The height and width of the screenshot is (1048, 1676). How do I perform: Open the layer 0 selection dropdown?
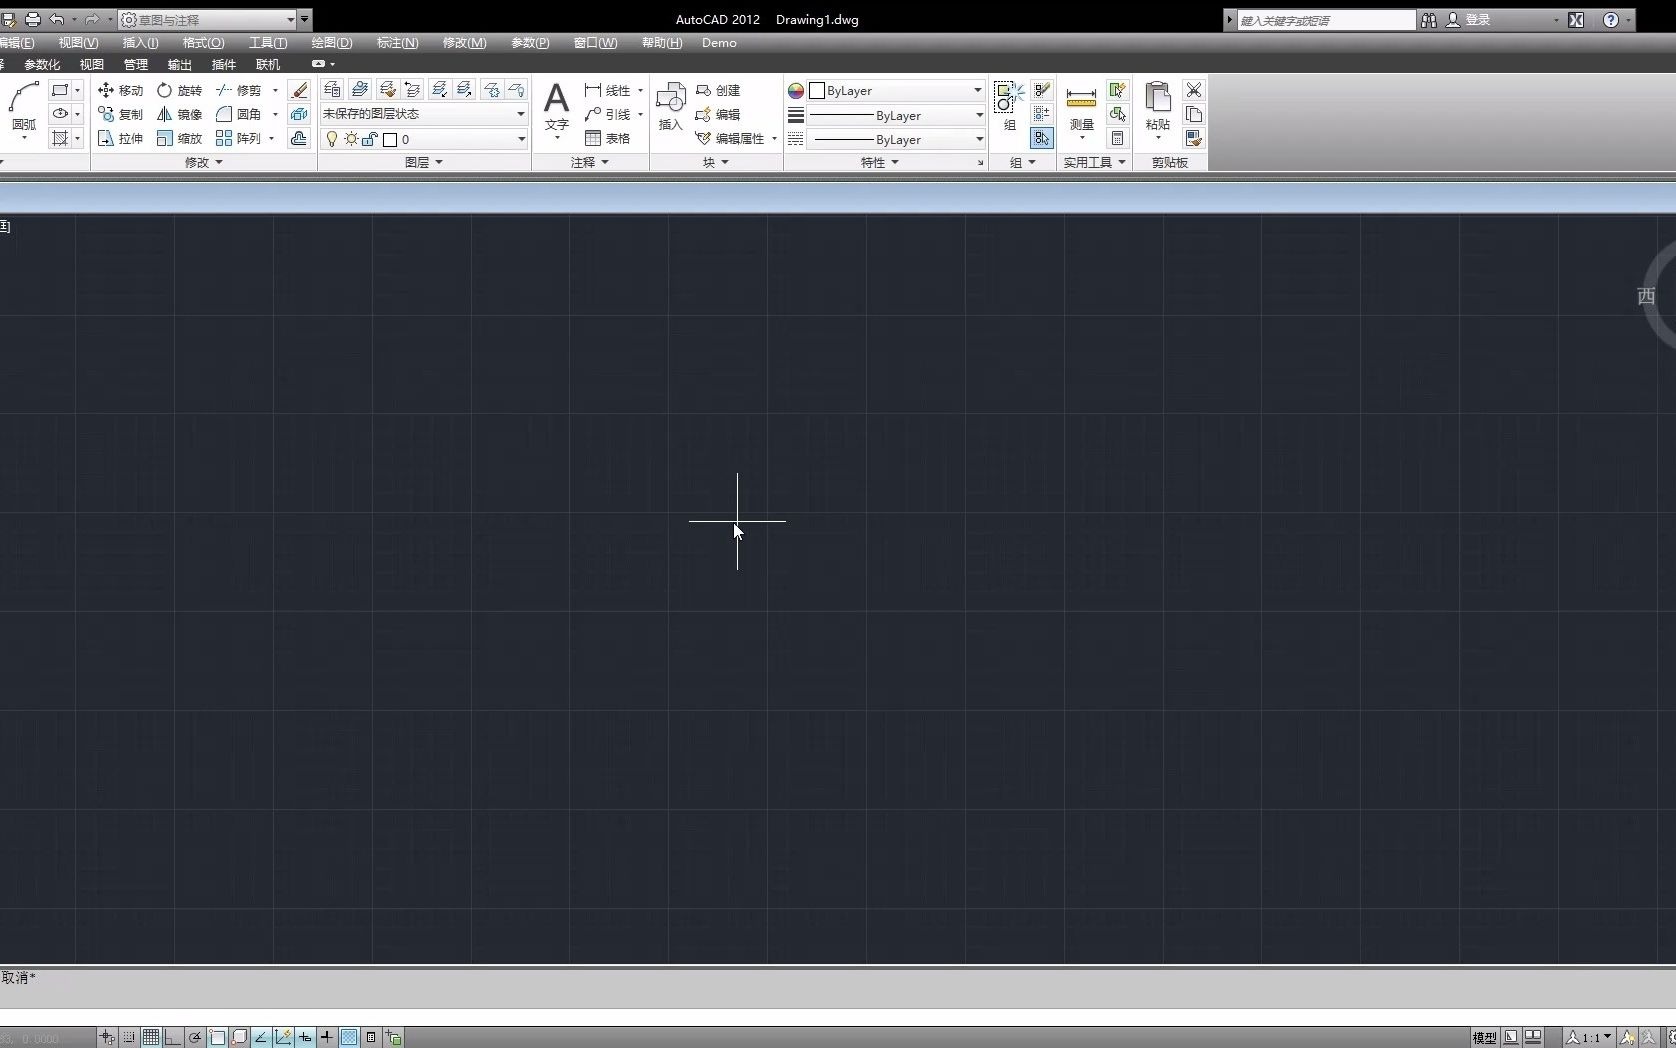click(x=423, y=139)
